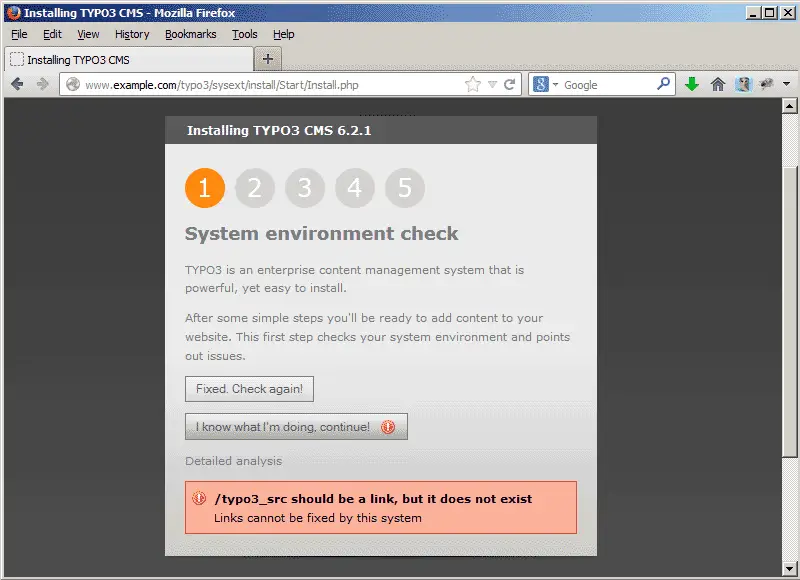The image size is (800, 580).
Task: Reload the current page
Action: [509, 84]
